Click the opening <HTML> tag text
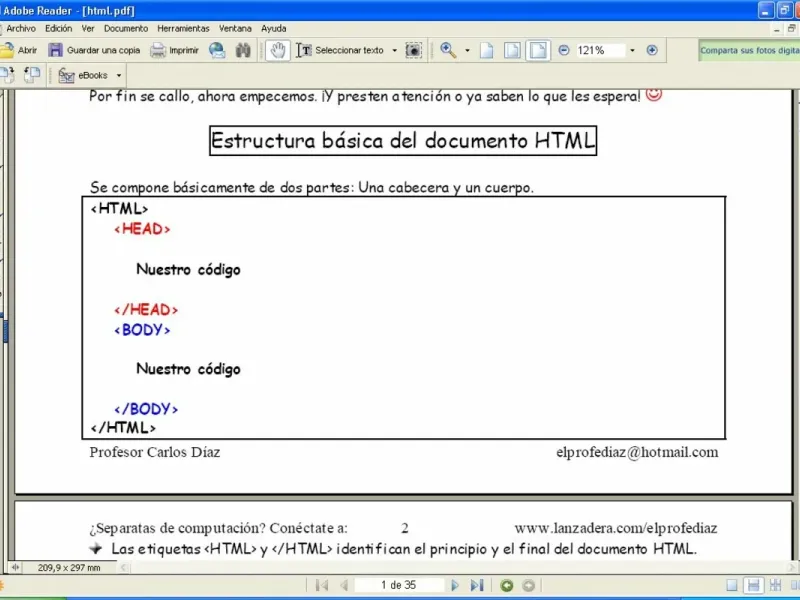800x600 pixels. click(x=119, y=208)
